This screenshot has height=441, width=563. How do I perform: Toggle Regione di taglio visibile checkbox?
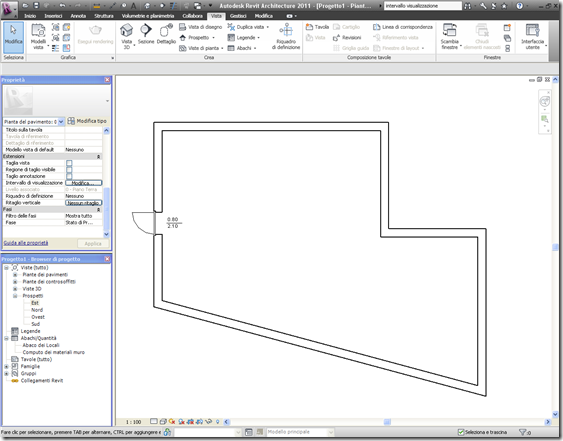tap(69, 170)
